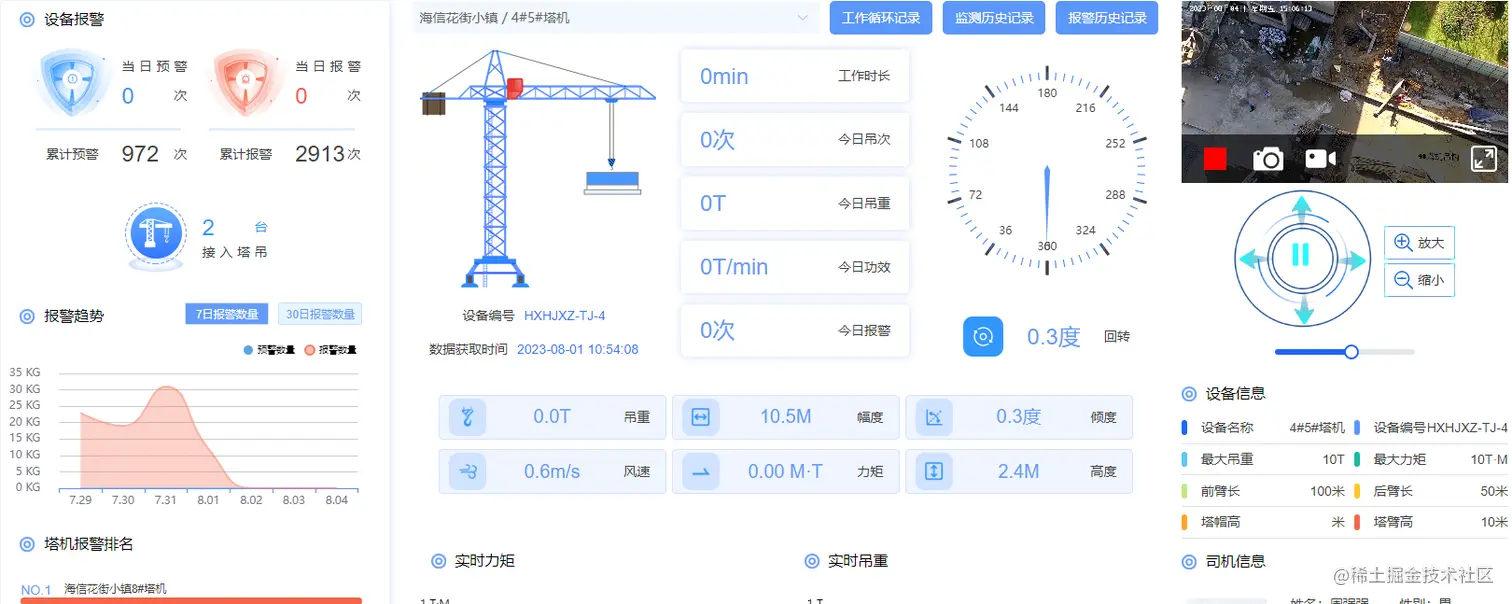The image size is (1512, 604).
Task: Take a camera snapshot with photo icon
Action: tap(1268, 159)
